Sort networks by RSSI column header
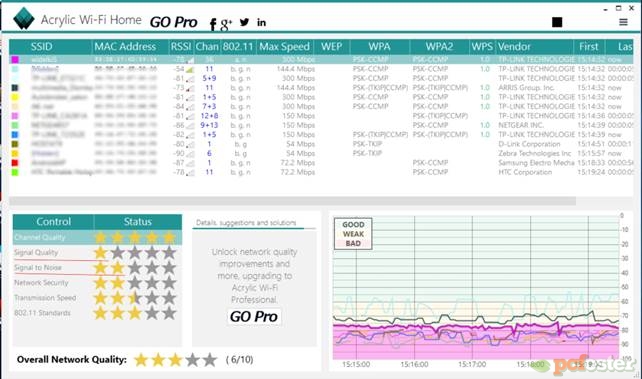The image size is (642, 379). 181,47
